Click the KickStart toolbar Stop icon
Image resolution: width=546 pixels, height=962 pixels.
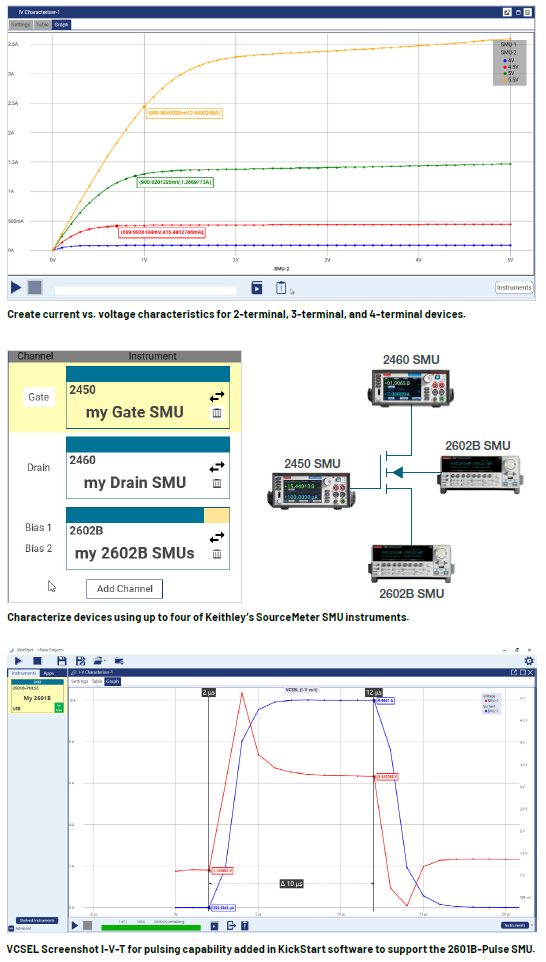point(37,661)
